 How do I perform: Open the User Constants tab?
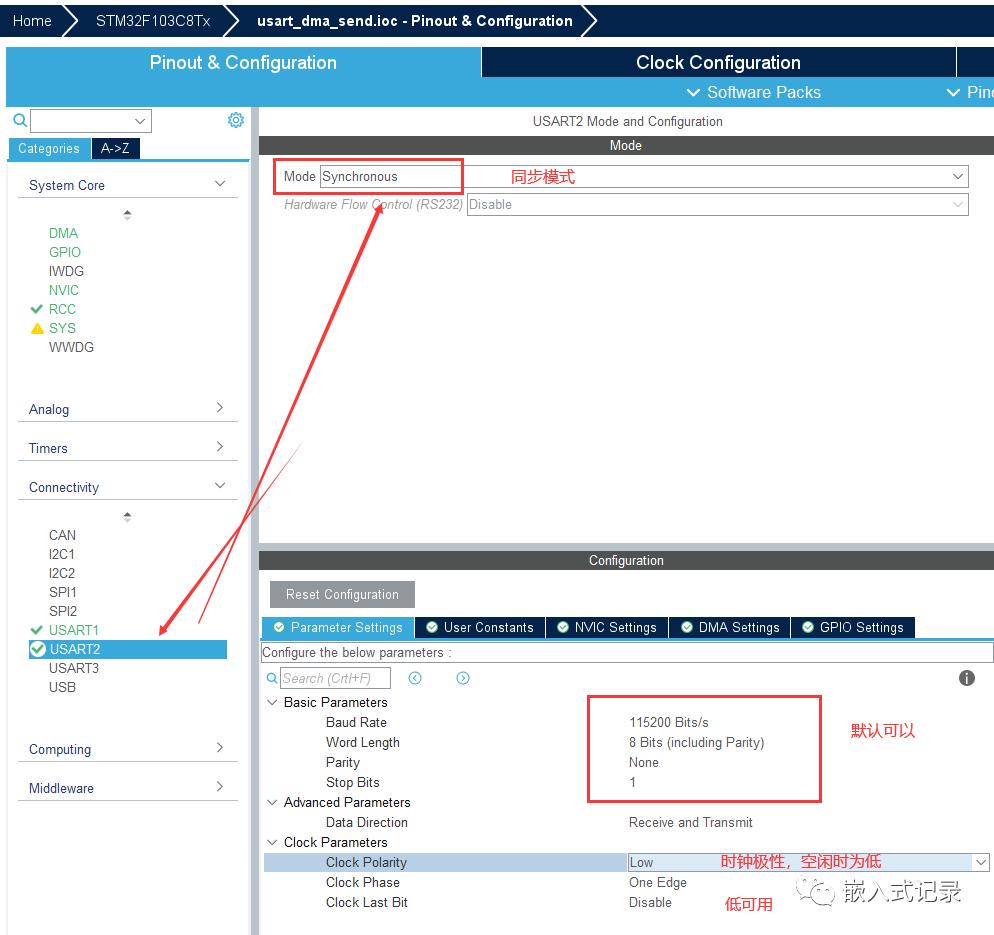[481, 627]
